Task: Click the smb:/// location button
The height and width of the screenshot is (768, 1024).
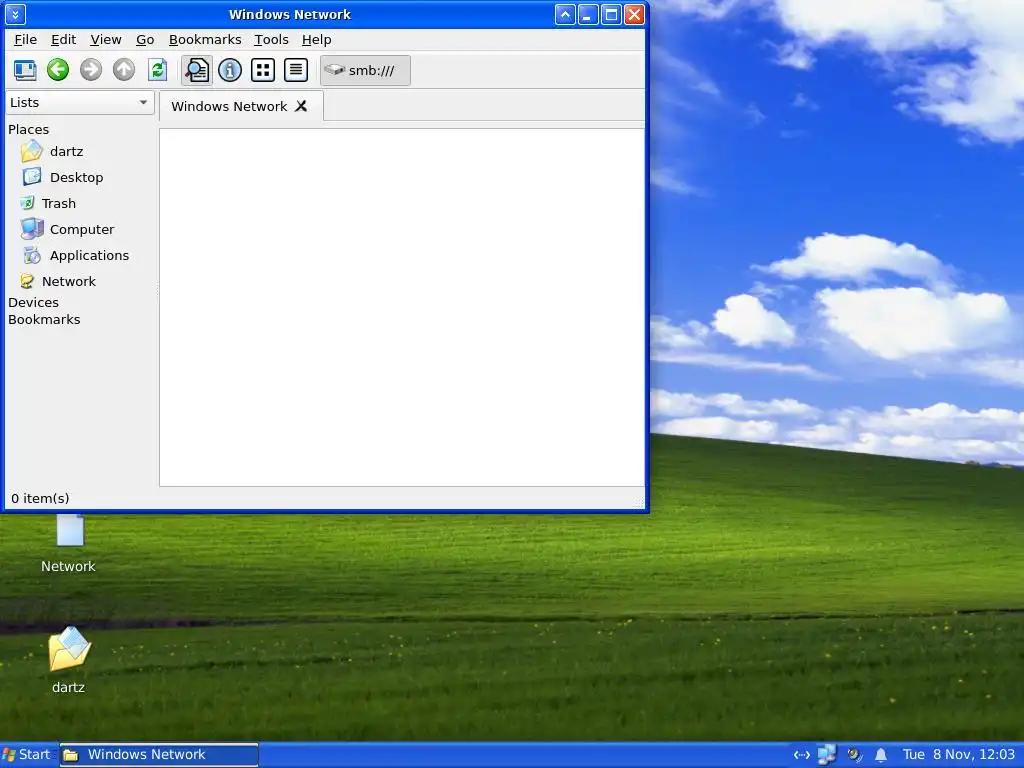Action: coord(365,71)
